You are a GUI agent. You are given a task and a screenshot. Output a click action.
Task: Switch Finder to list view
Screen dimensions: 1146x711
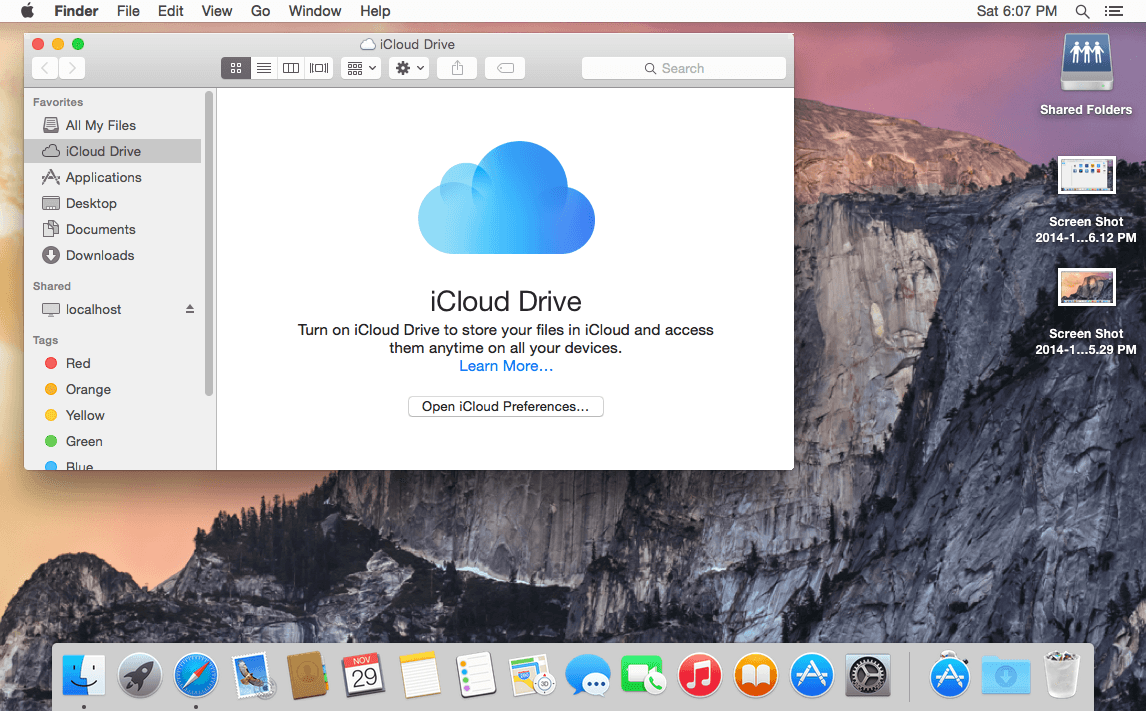pyautogui.click(x=264, y=68)
